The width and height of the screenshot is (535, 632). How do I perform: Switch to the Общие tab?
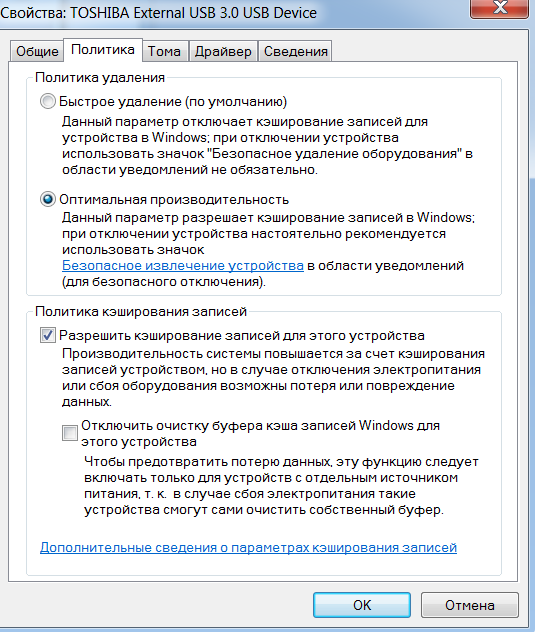[37, 51]
